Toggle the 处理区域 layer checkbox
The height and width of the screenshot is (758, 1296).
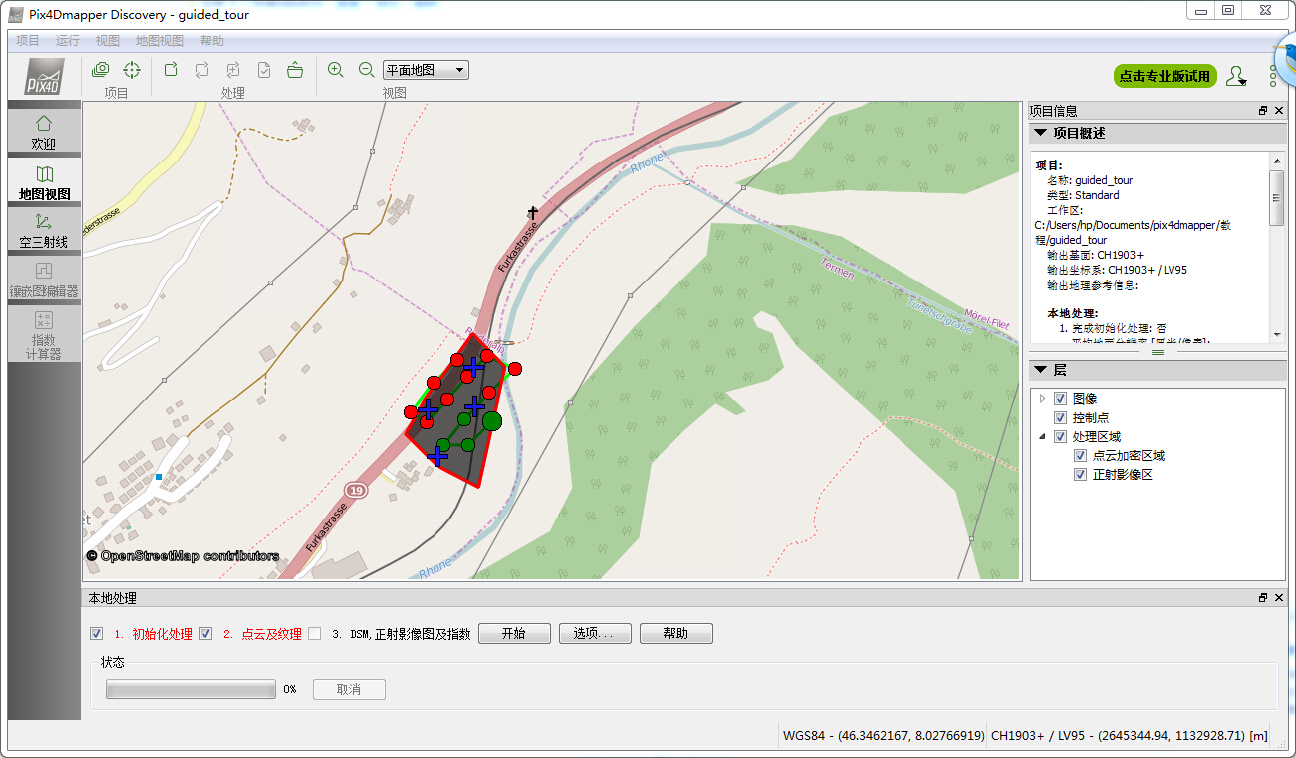point(1061,437)
